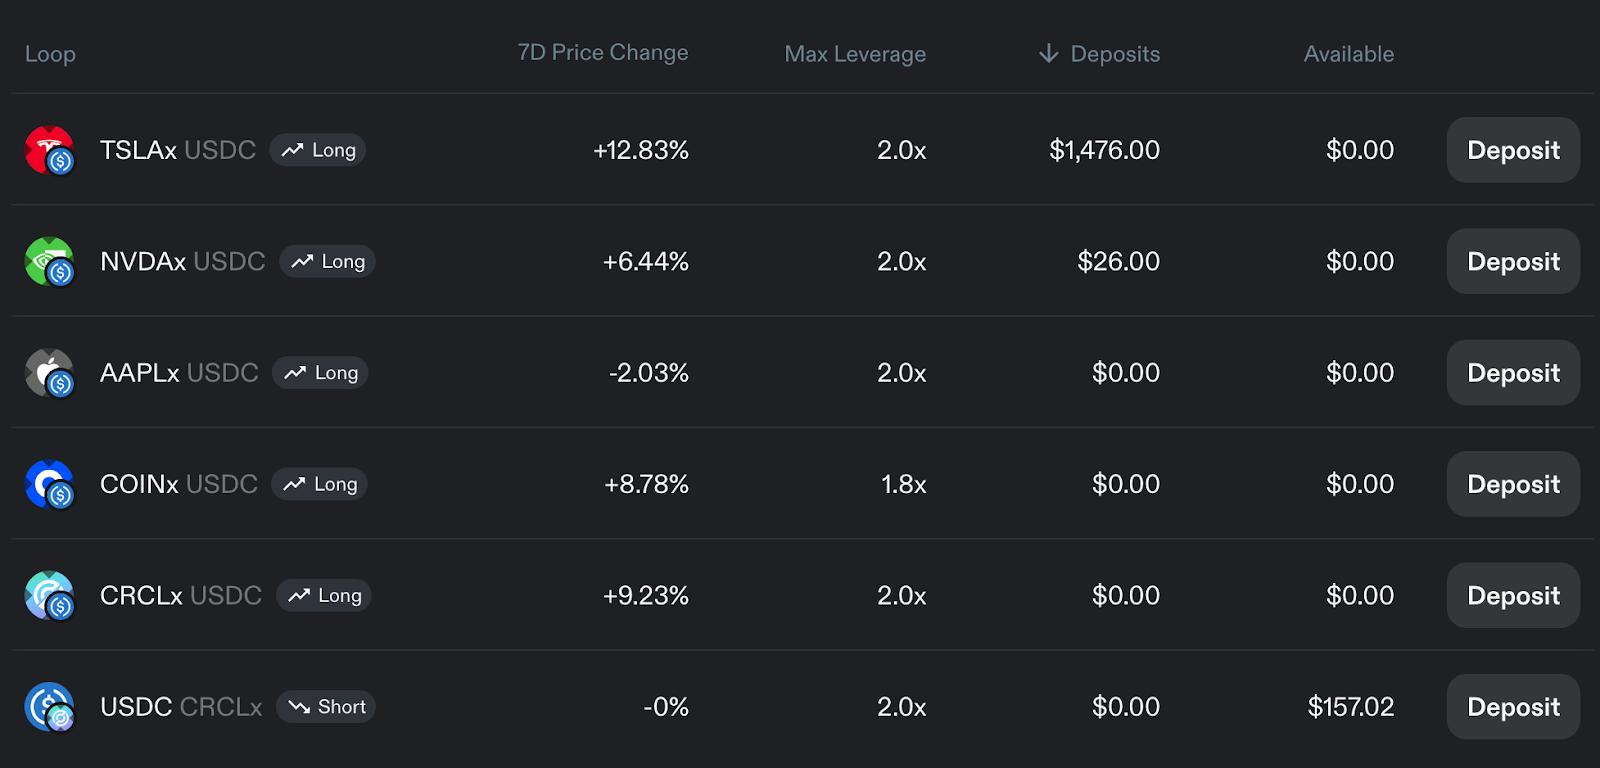Click the sort arrow beside Deposits
Viewport: 1600px width, 768px height.
pos(1048,53)
